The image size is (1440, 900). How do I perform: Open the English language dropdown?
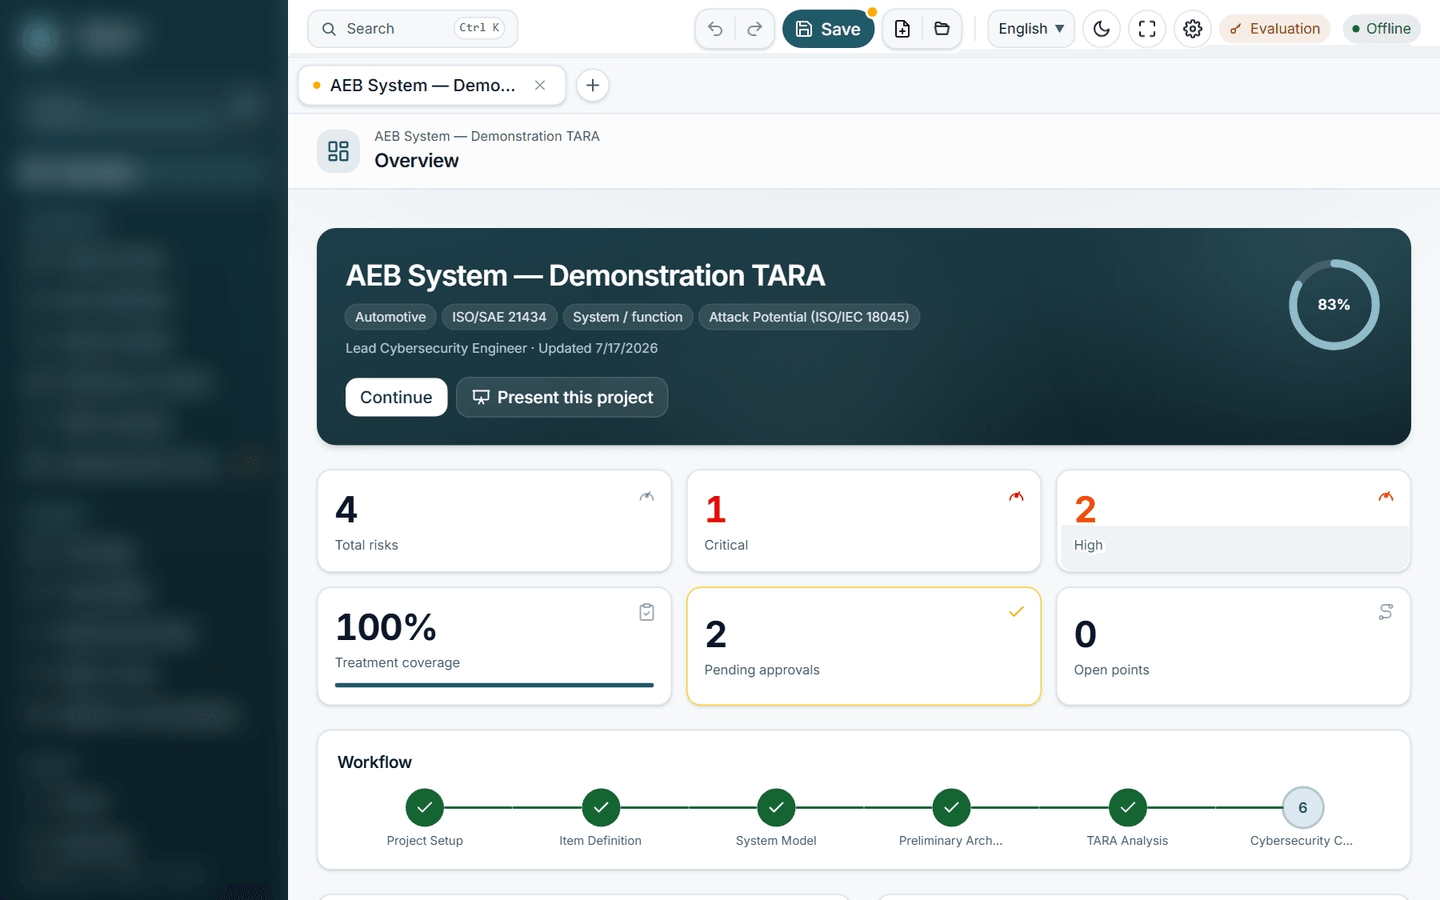point(1031,29)
